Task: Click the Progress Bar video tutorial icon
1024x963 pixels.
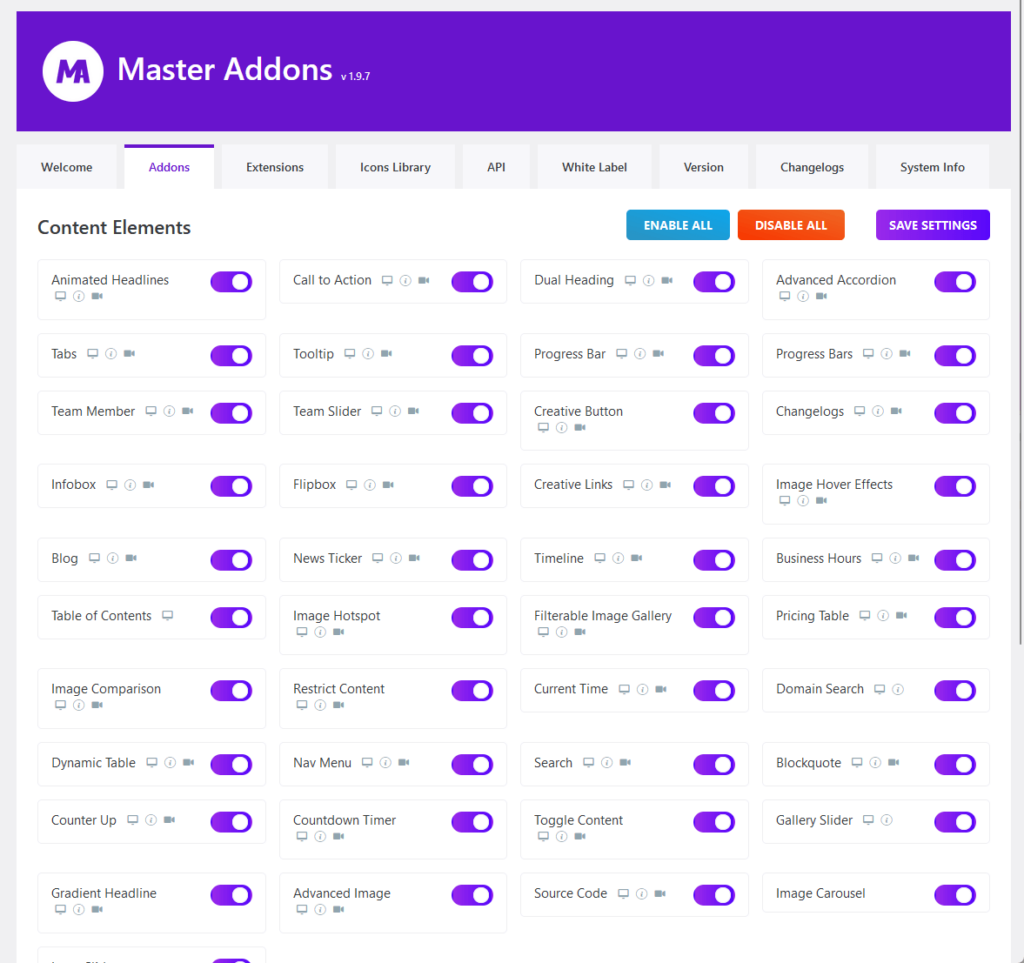Action: (x=658, y=354)
